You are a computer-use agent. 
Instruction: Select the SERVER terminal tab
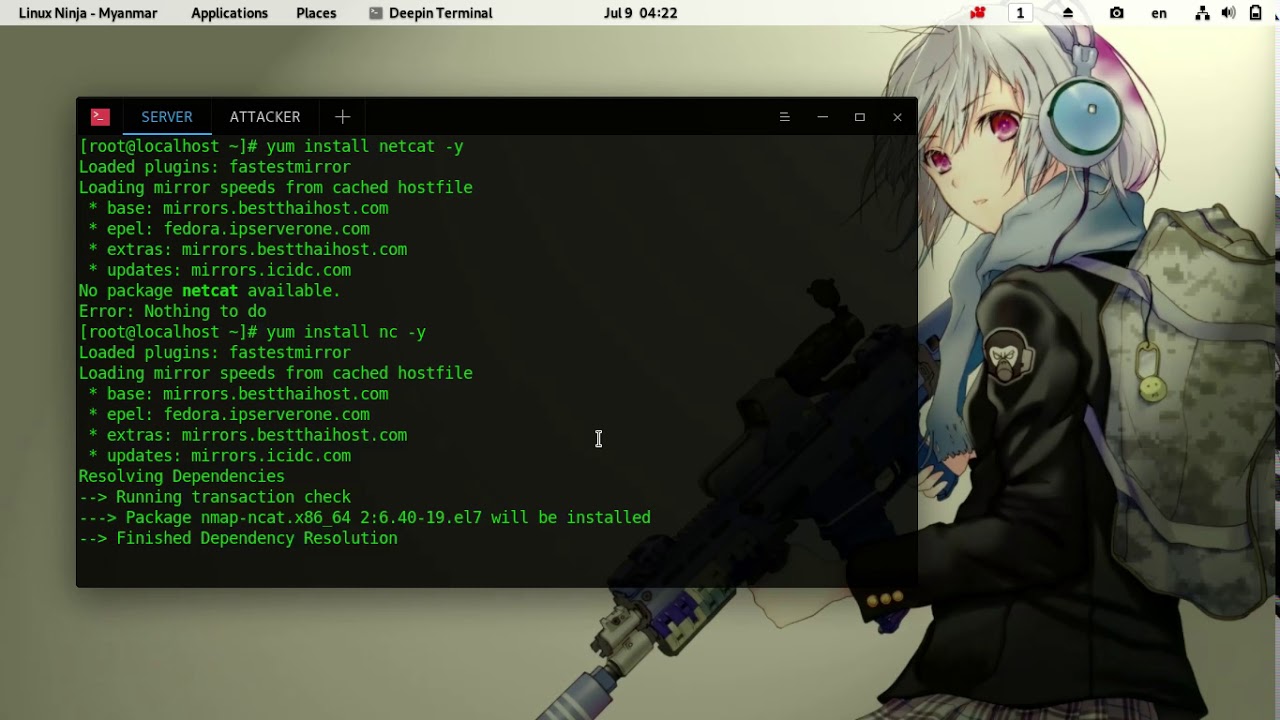point(167,117)
